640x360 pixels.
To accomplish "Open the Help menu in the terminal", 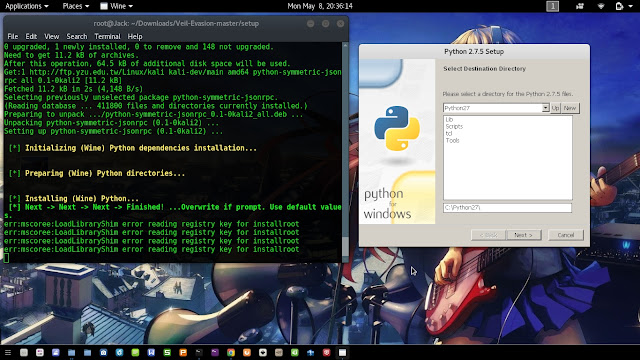I will (135, 36).
